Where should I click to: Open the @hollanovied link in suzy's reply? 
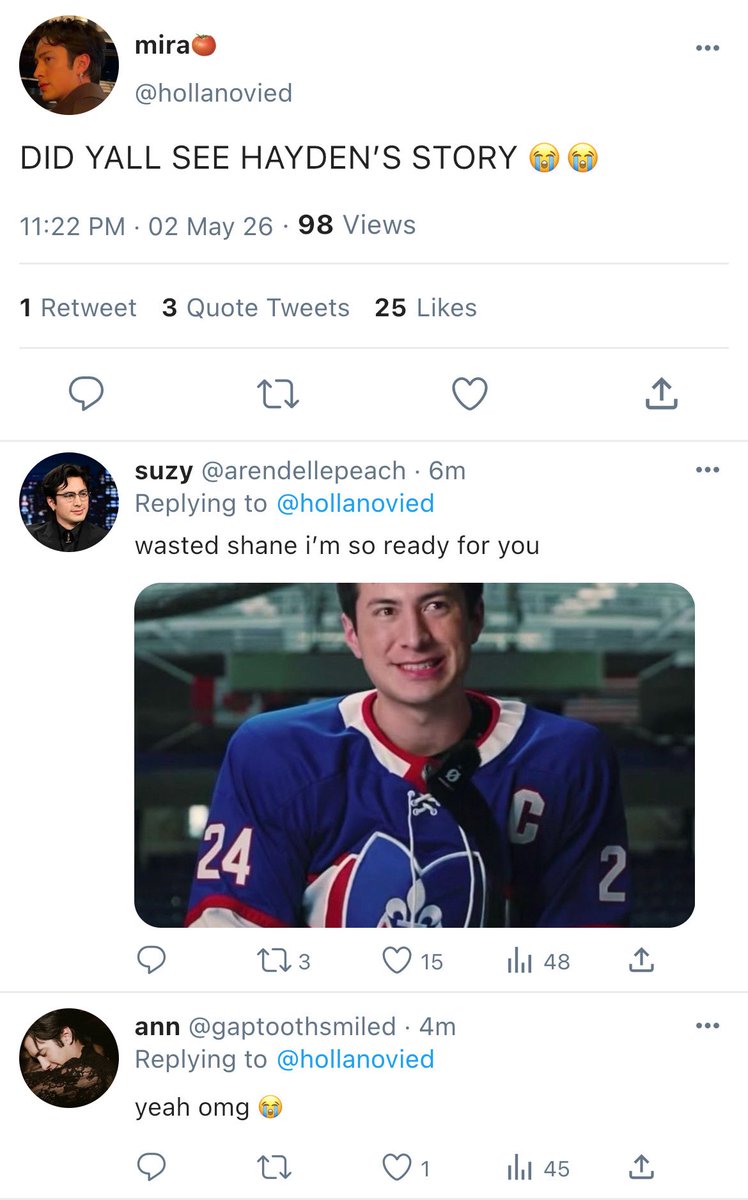(355, 503)
